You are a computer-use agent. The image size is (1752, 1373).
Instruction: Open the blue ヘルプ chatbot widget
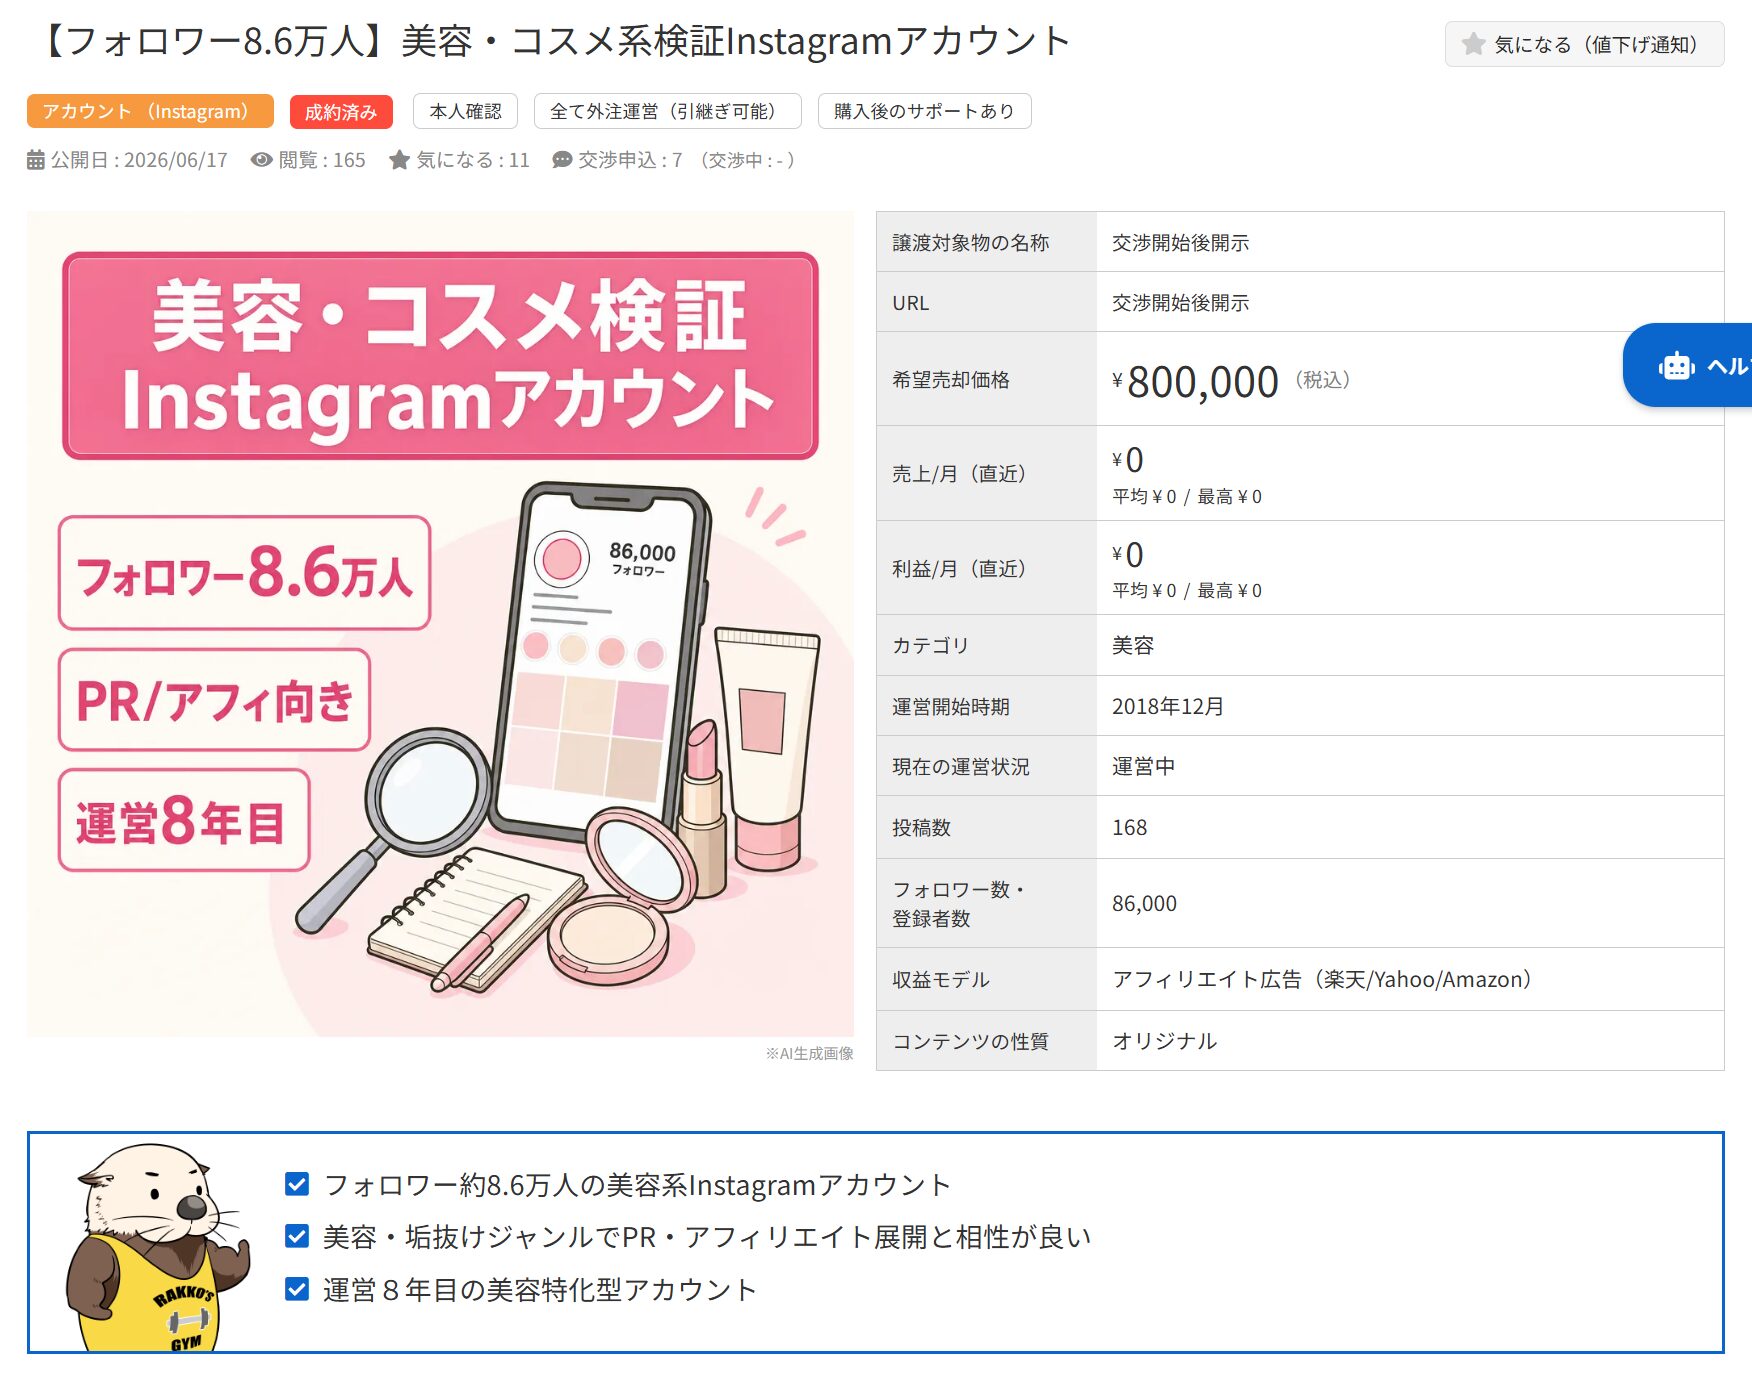pyautogui.click(x=1690, y=365)
